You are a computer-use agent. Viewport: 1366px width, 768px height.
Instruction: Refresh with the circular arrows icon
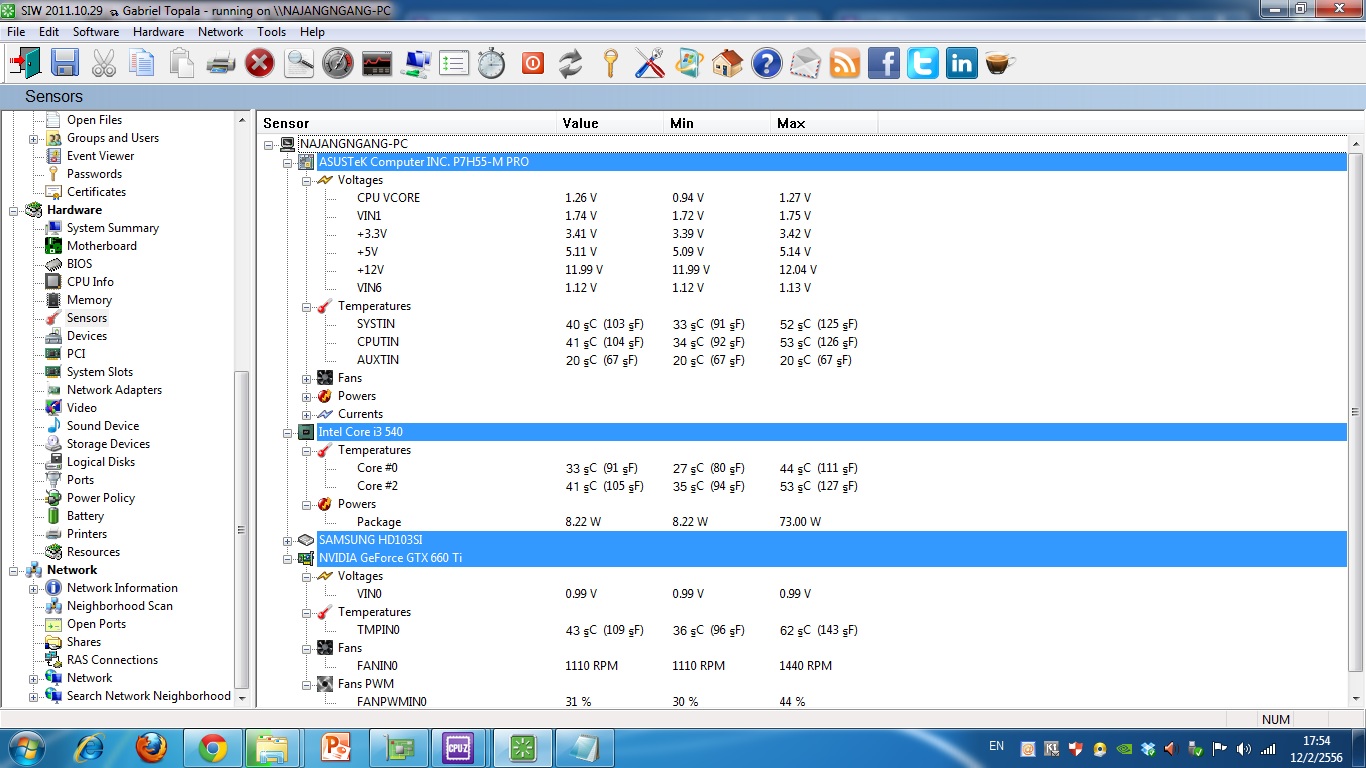click(x=570, y=64)
